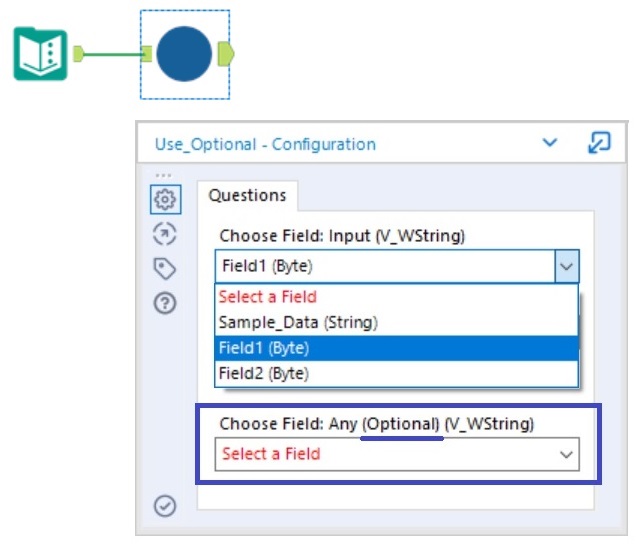Expand the chevron in Configuration title bar

[x=549, y=143]
